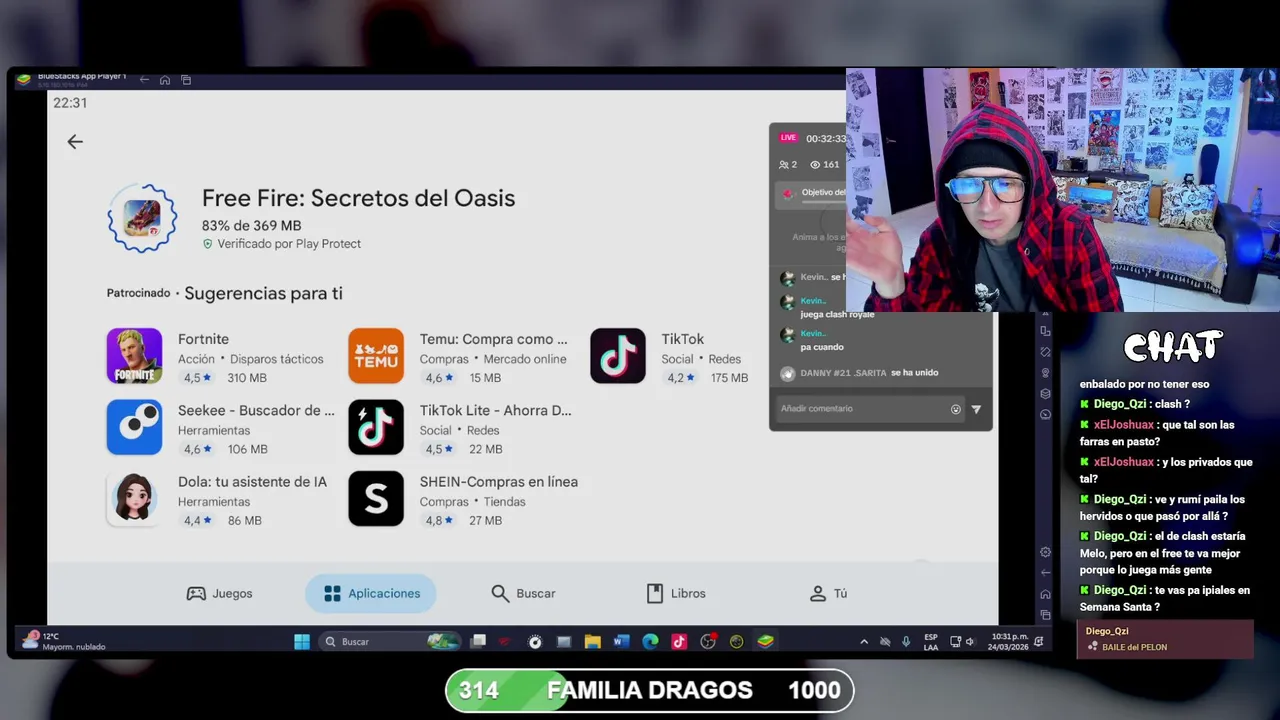Click the viewers eye count 161
This screenshot has width=1280, height=720.
coord(825,165)
